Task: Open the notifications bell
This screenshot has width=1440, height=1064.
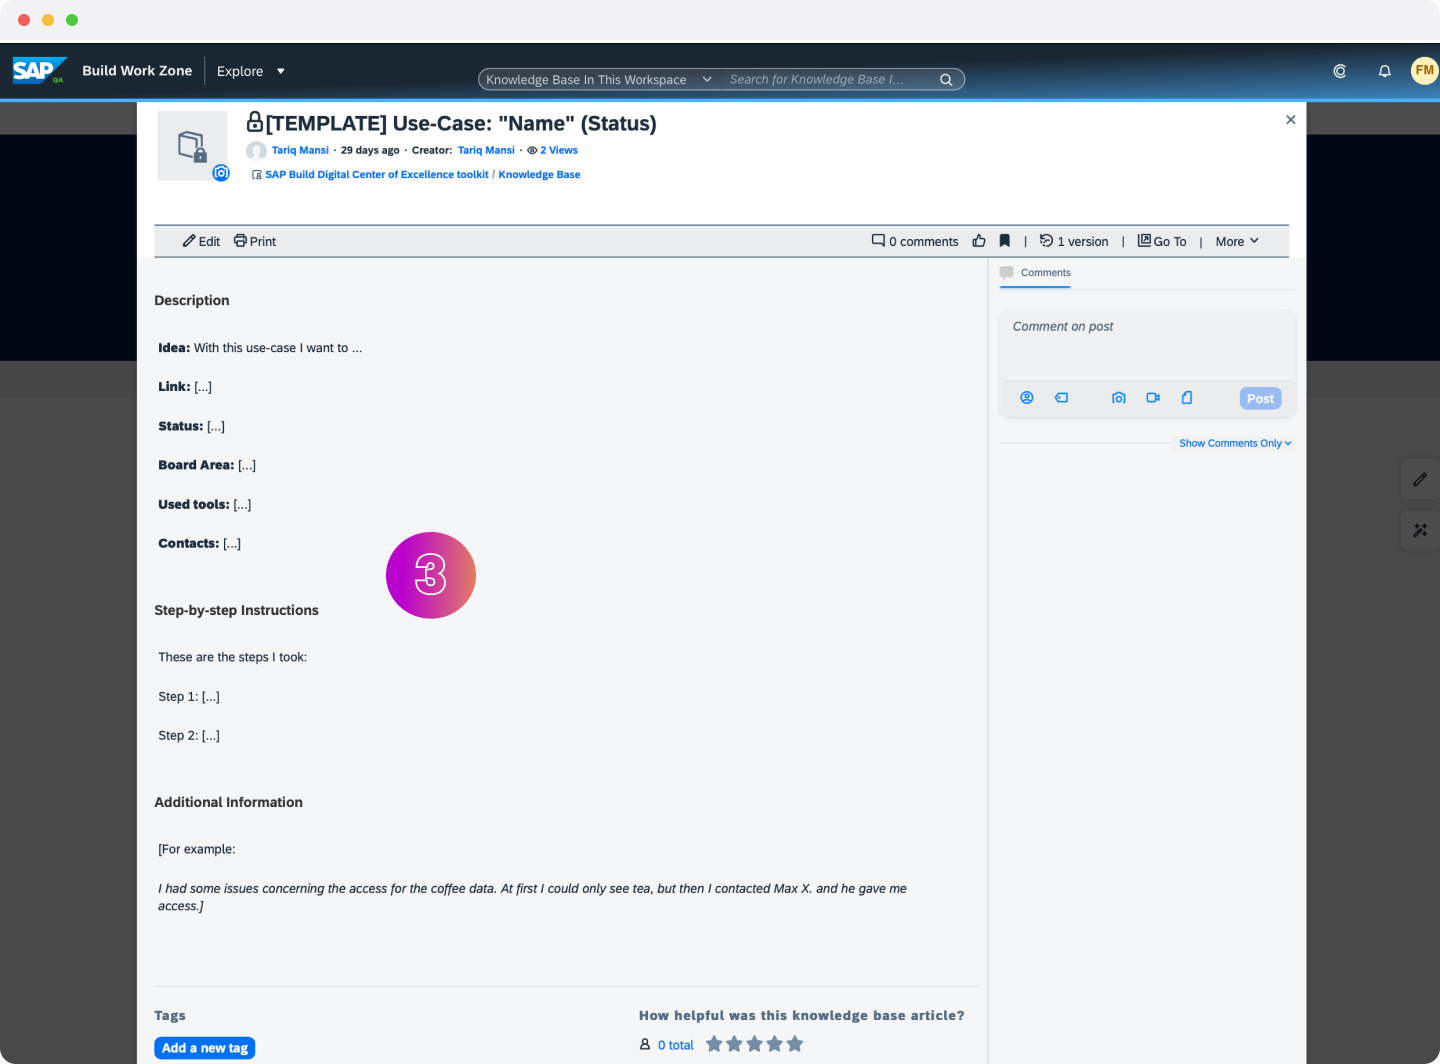Action: (1385, 71)
